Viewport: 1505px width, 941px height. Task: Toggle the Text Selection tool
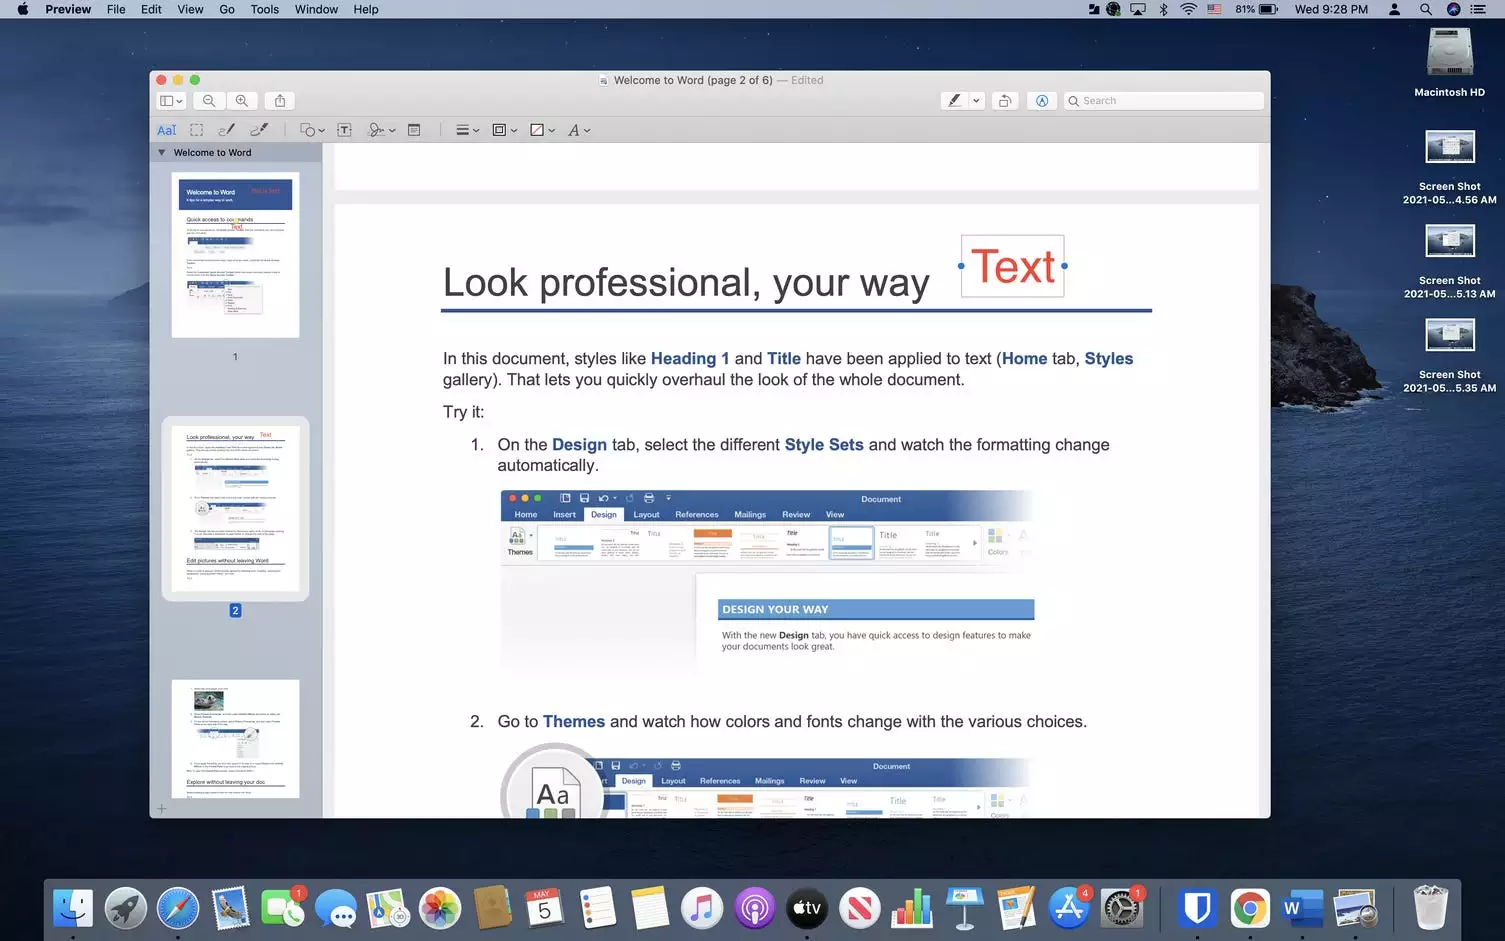[166, 130]
